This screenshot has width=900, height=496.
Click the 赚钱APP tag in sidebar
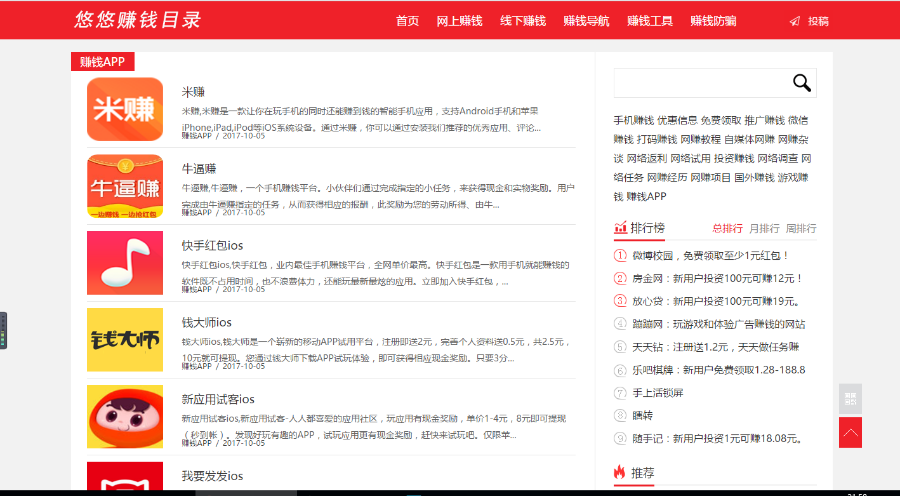[646, 196]
